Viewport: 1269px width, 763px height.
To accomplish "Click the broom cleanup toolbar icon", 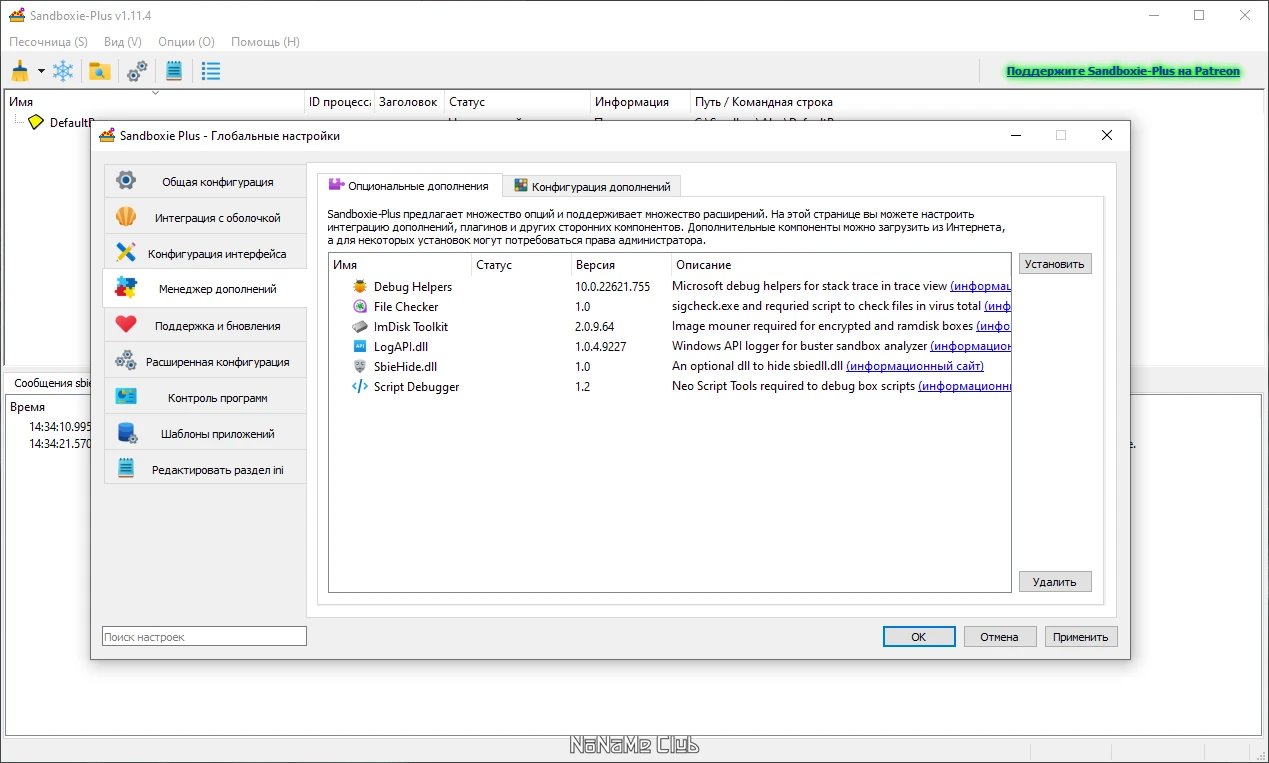I will (20, 71).
